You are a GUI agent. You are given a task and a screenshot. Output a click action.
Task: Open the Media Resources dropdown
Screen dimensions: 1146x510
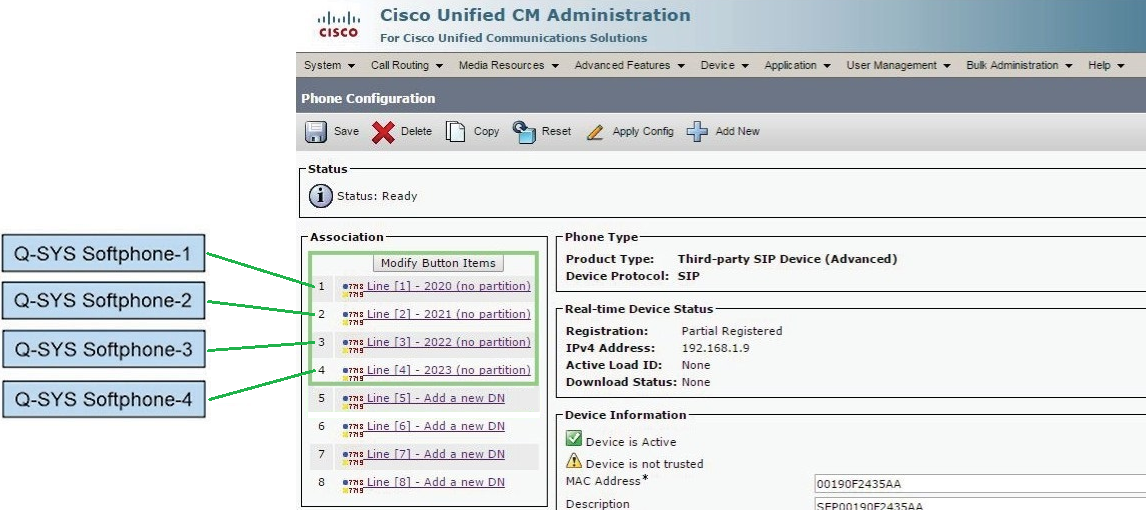pos(508,65)
